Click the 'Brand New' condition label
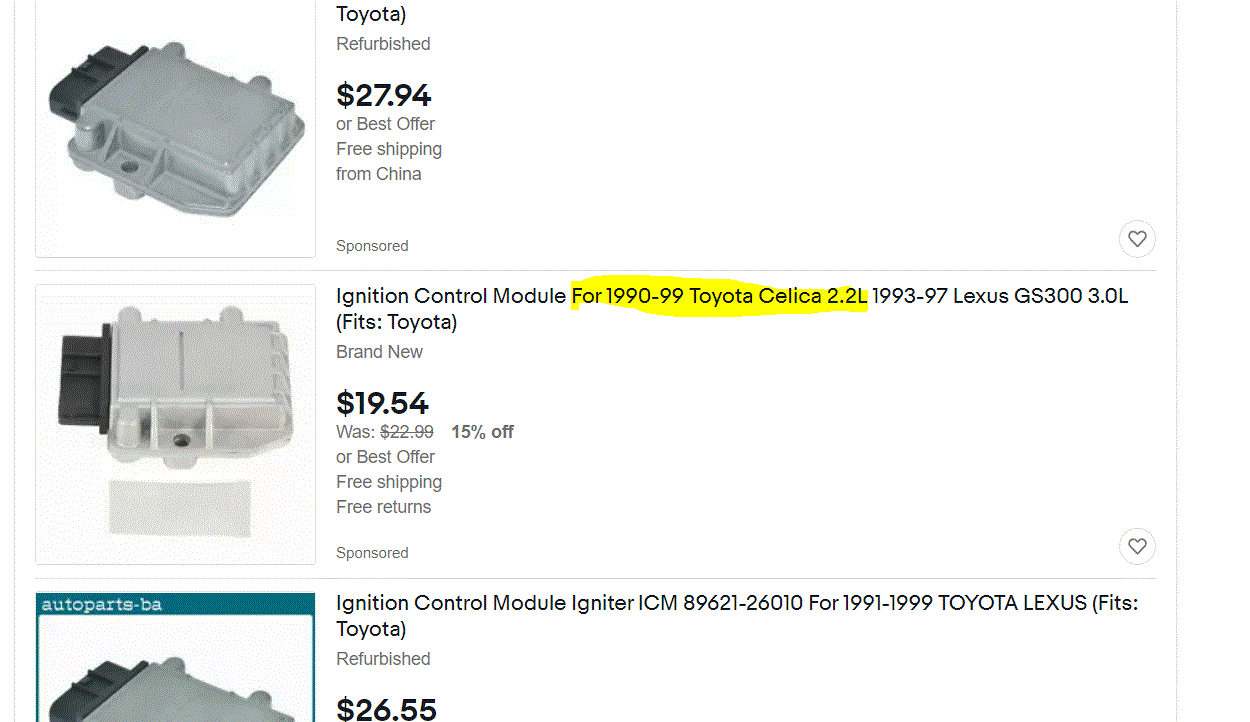Screen dimensions: 1250x722 [x=379, y=352]
